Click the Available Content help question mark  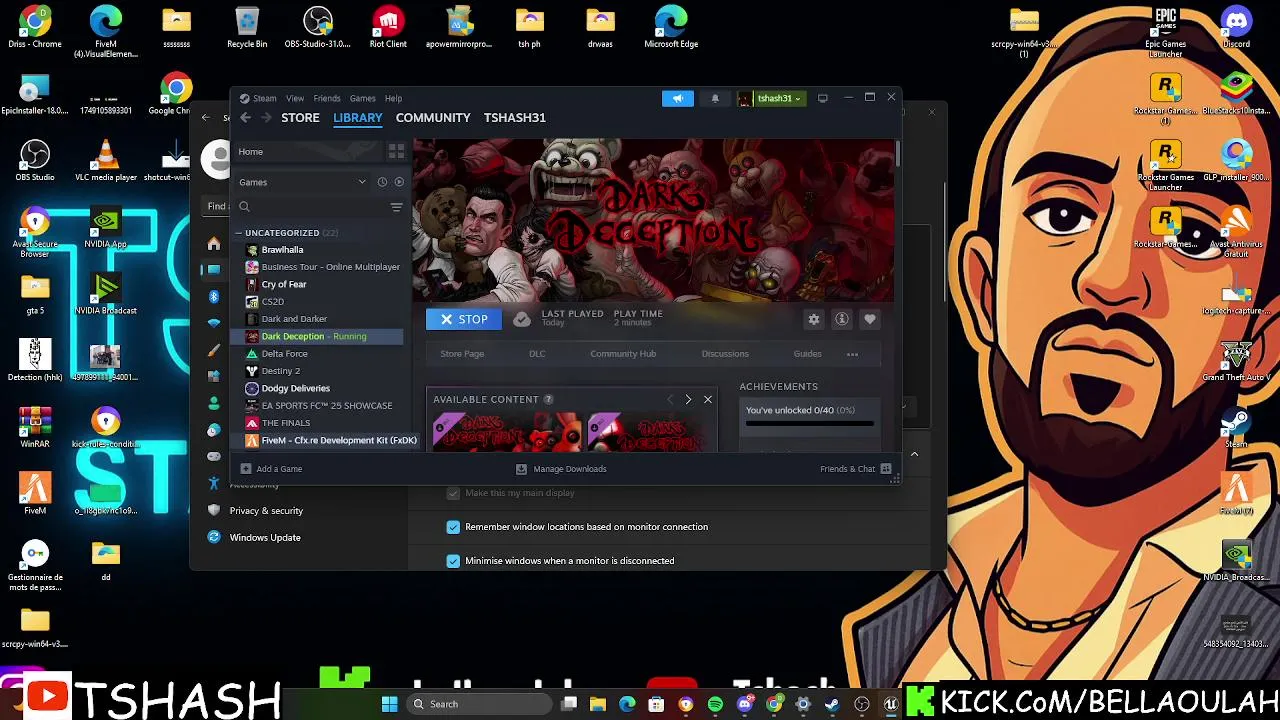pos(548,399)
